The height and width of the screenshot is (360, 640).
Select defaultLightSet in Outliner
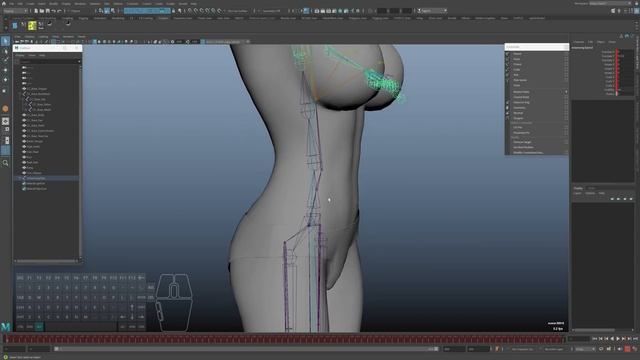pyautogui.click(x=36, y=184)
